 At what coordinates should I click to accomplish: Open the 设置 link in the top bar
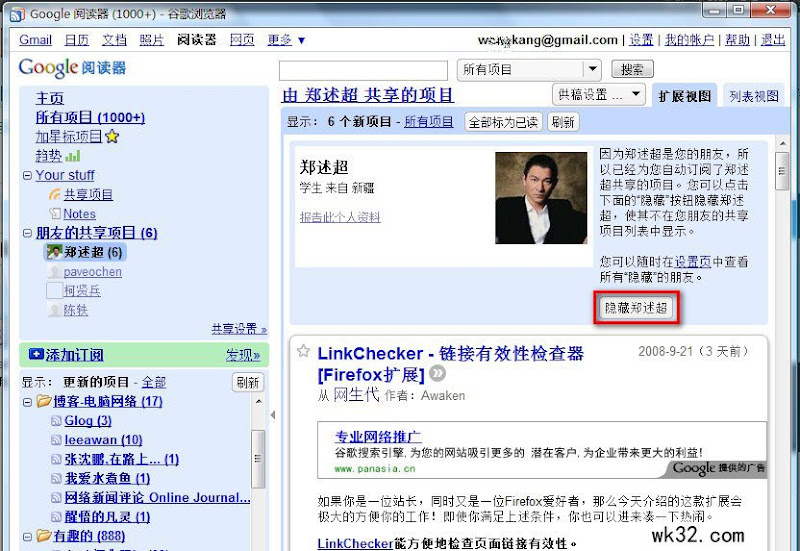pyautogui.click(x=641, y=40)
